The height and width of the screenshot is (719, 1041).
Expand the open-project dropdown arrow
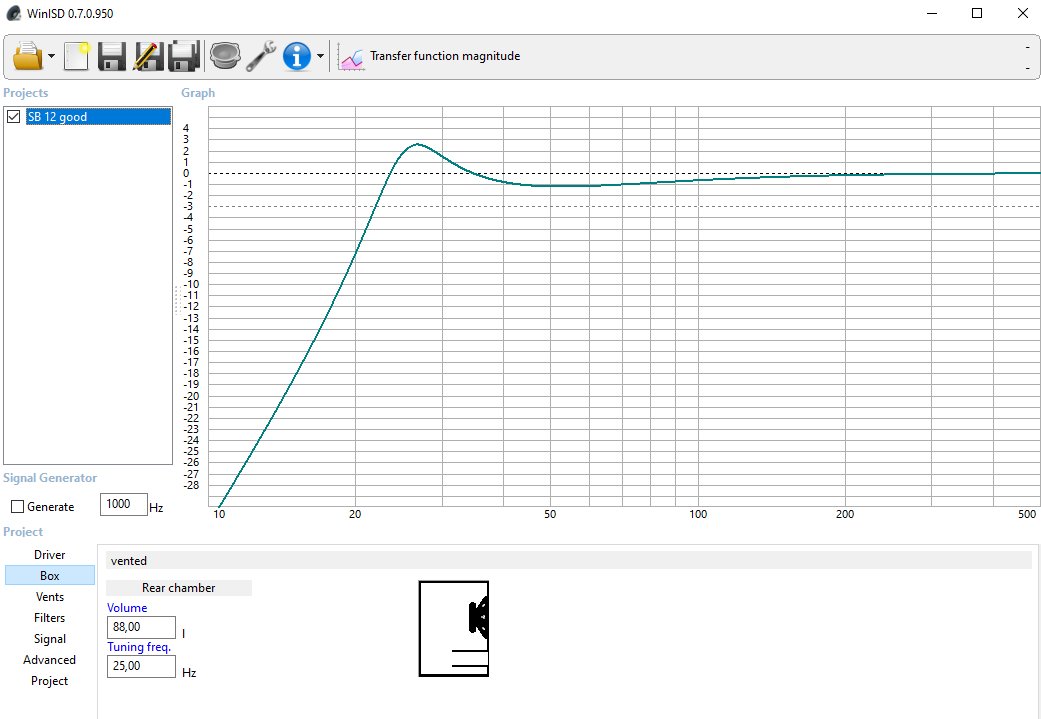click(x=52, y=56)
